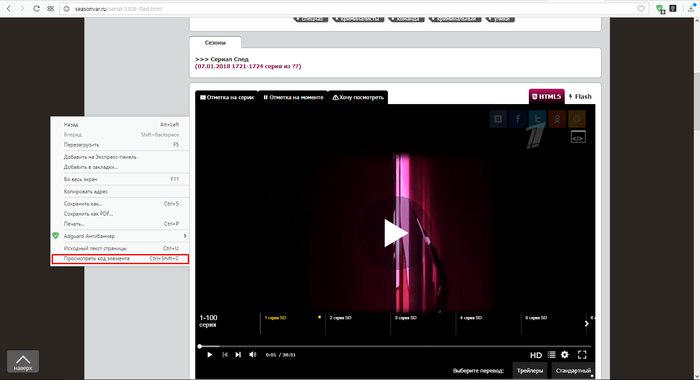Choose Сохранить как... in context menu
The height and width of the screenshot is (380, 700).
pyautogui.click(x=121, y=204)
